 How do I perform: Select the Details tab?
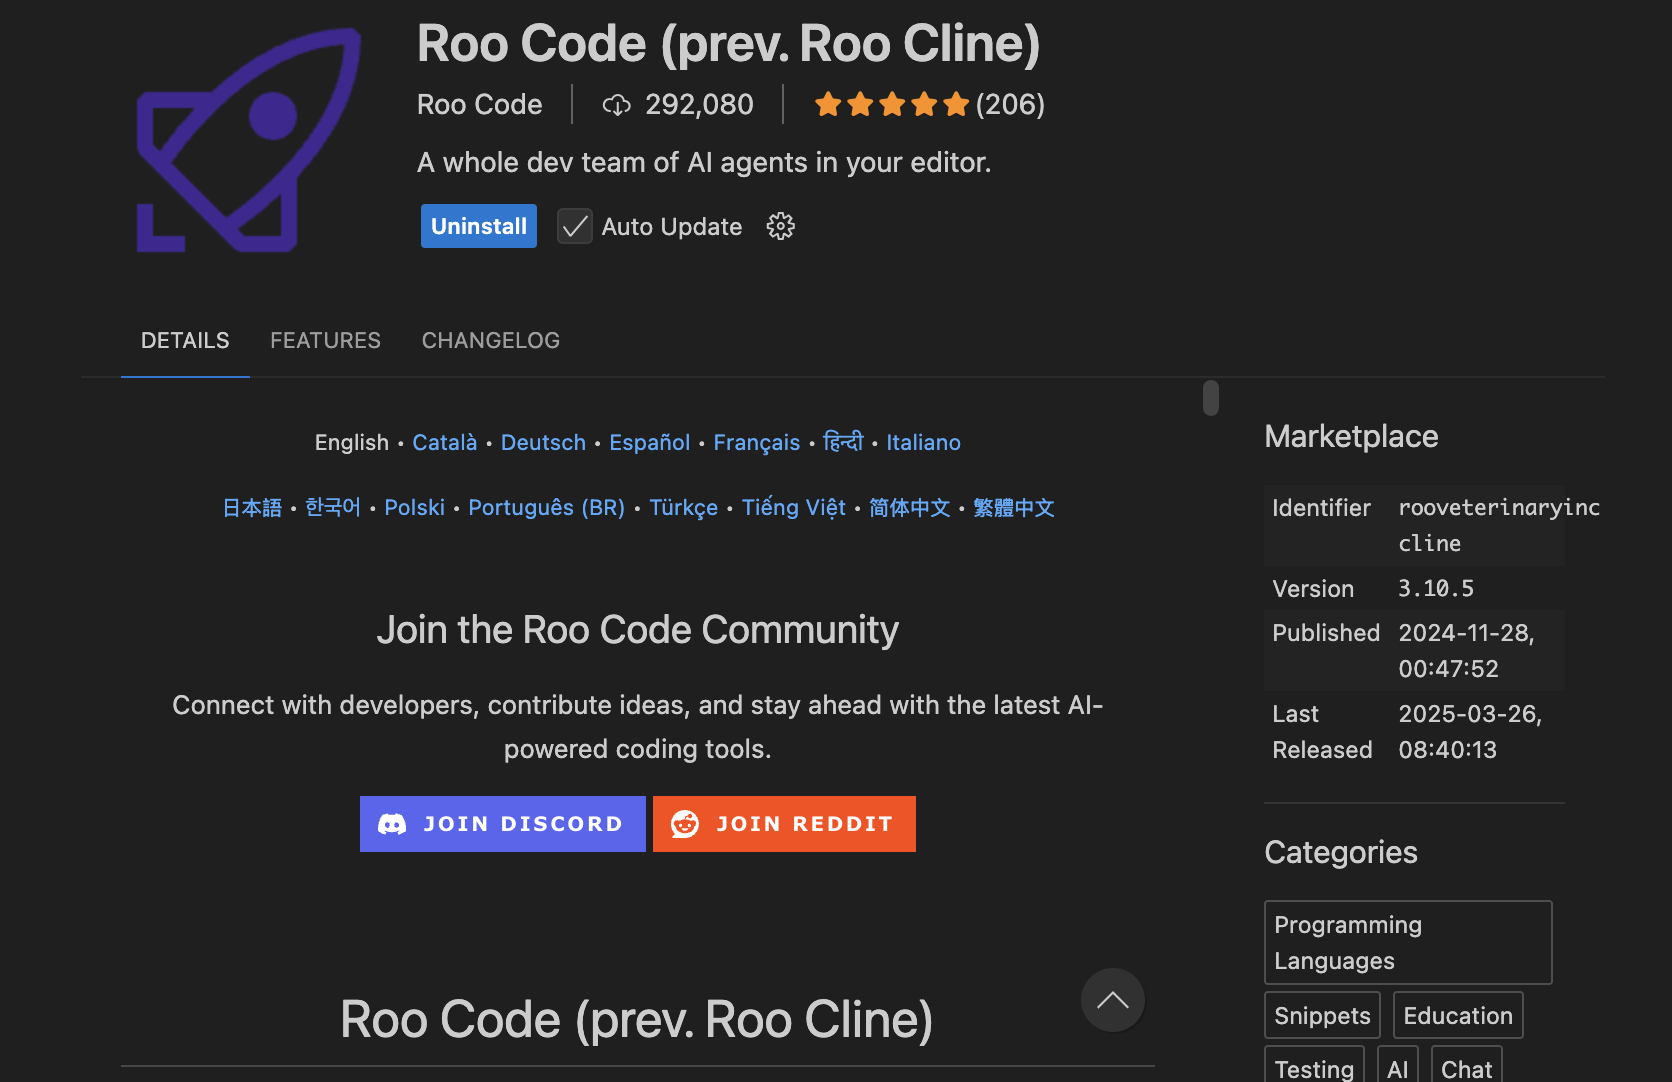point(185,341)
